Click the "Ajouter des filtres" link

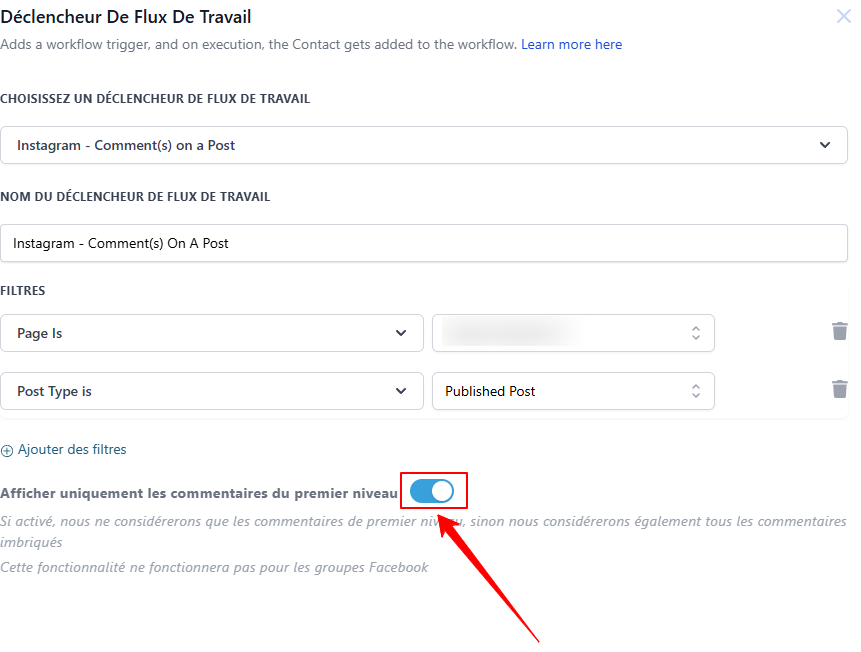pos(72,449)
